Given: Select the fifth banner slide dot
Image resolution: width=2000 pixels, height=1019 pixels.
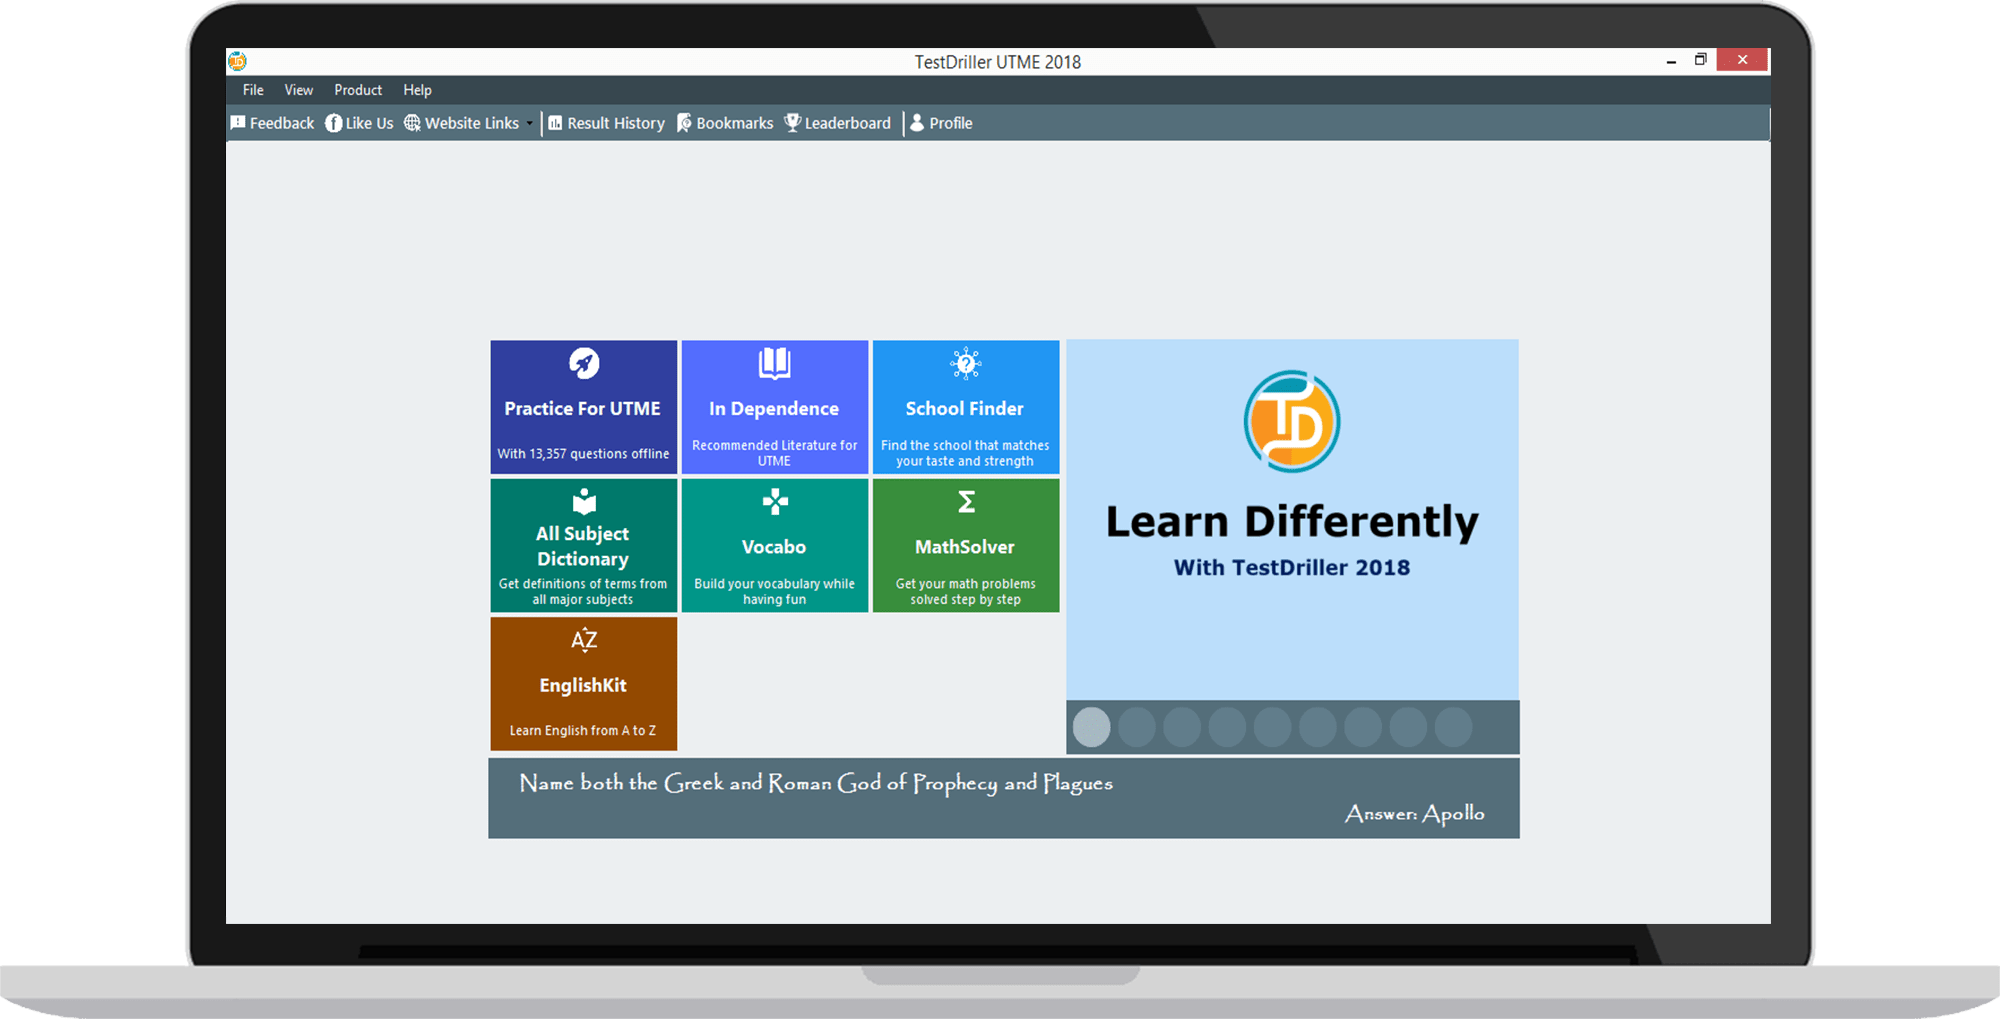Looking at the screenshot, I should [1273, 727].
